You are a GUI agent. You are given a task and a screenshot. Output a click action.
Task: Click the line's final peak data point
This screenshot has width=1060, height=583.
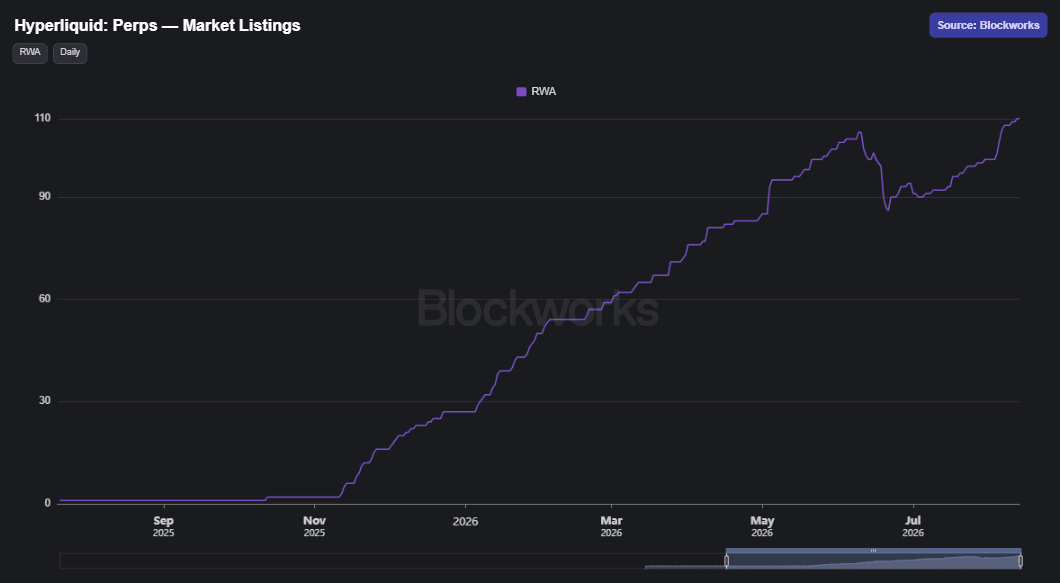coord(1018,119)
